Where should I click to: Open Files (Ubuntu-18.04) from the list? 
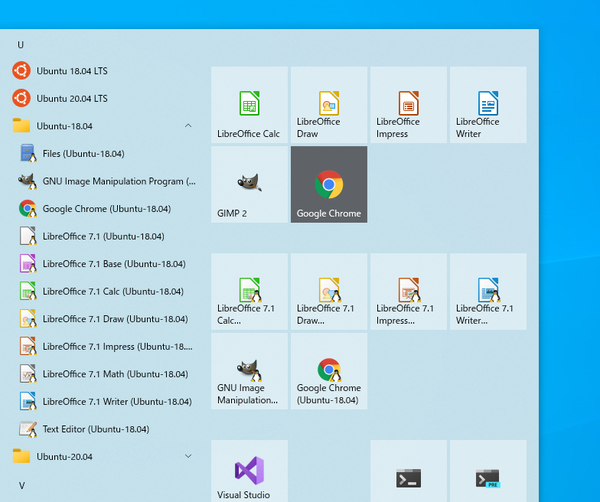coord(82,154)
